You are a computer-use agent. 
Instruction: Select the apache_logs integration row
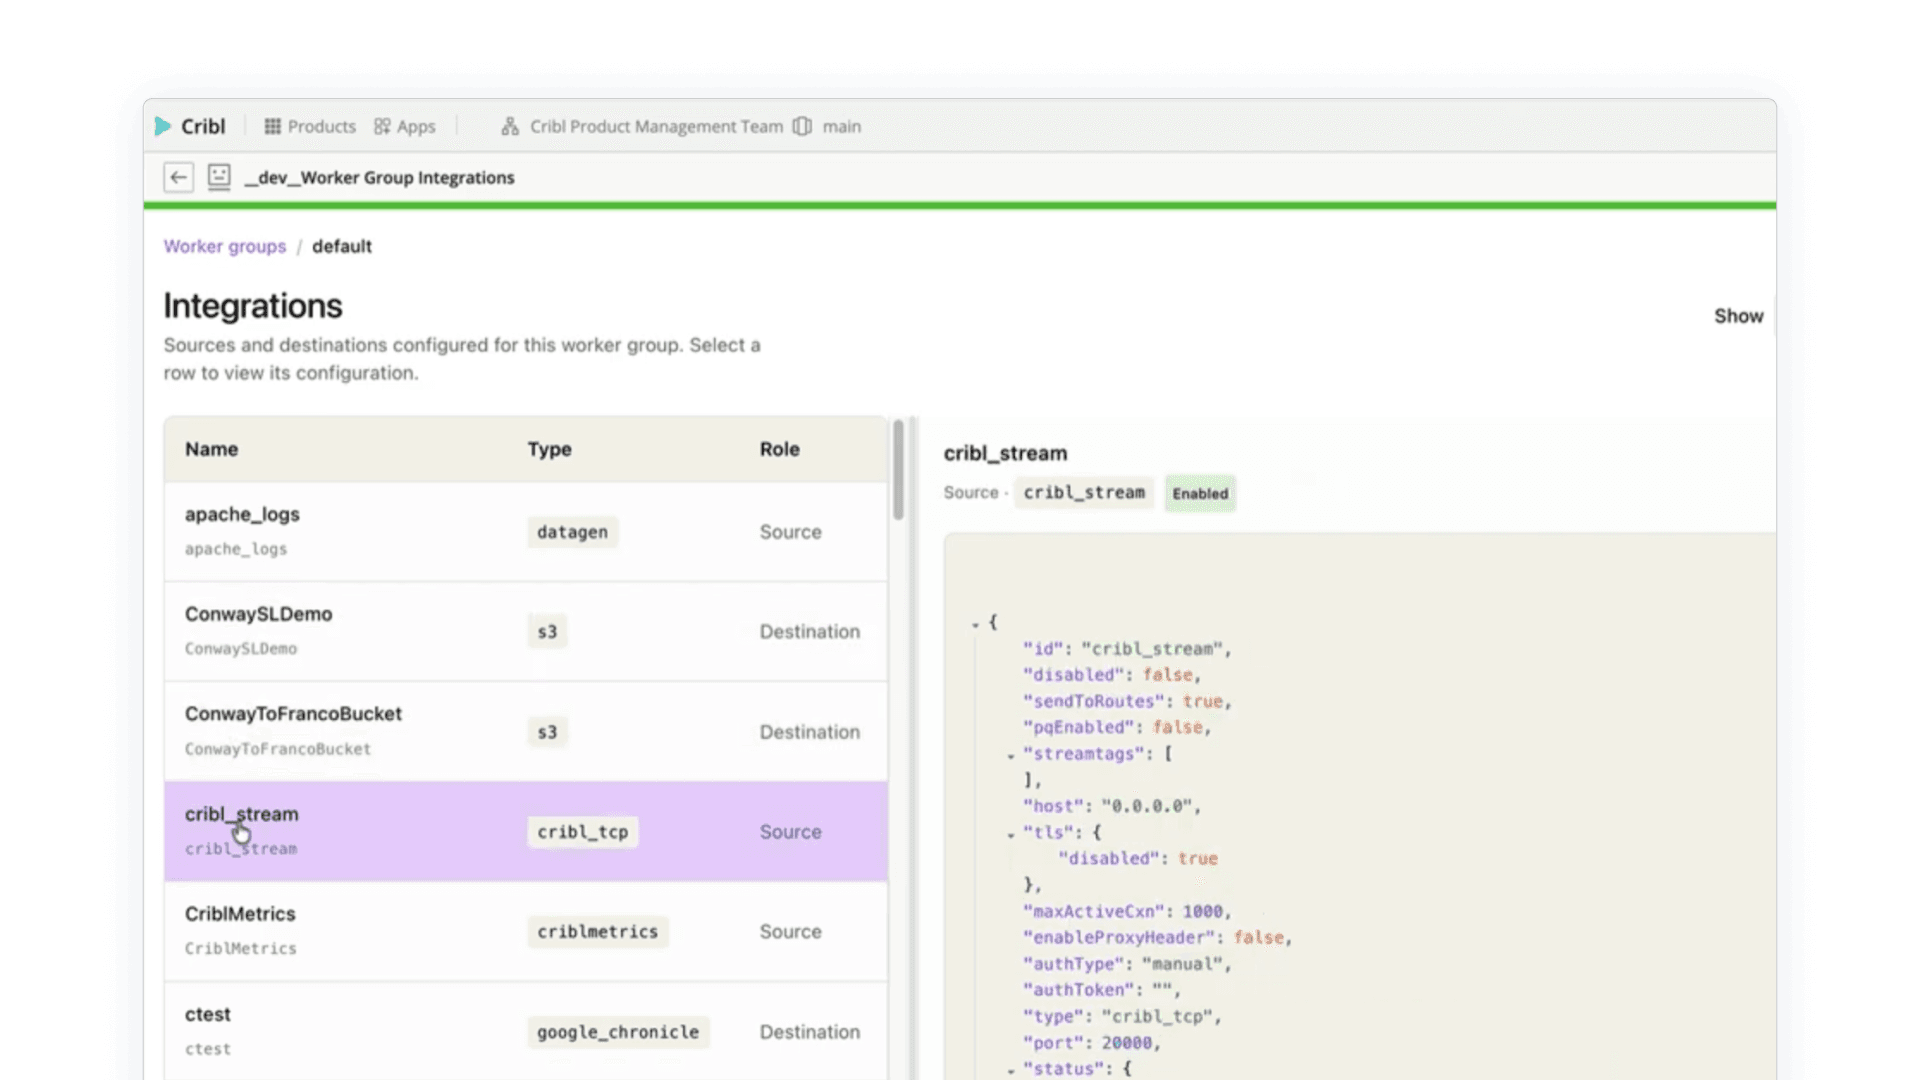click(526, 531)
